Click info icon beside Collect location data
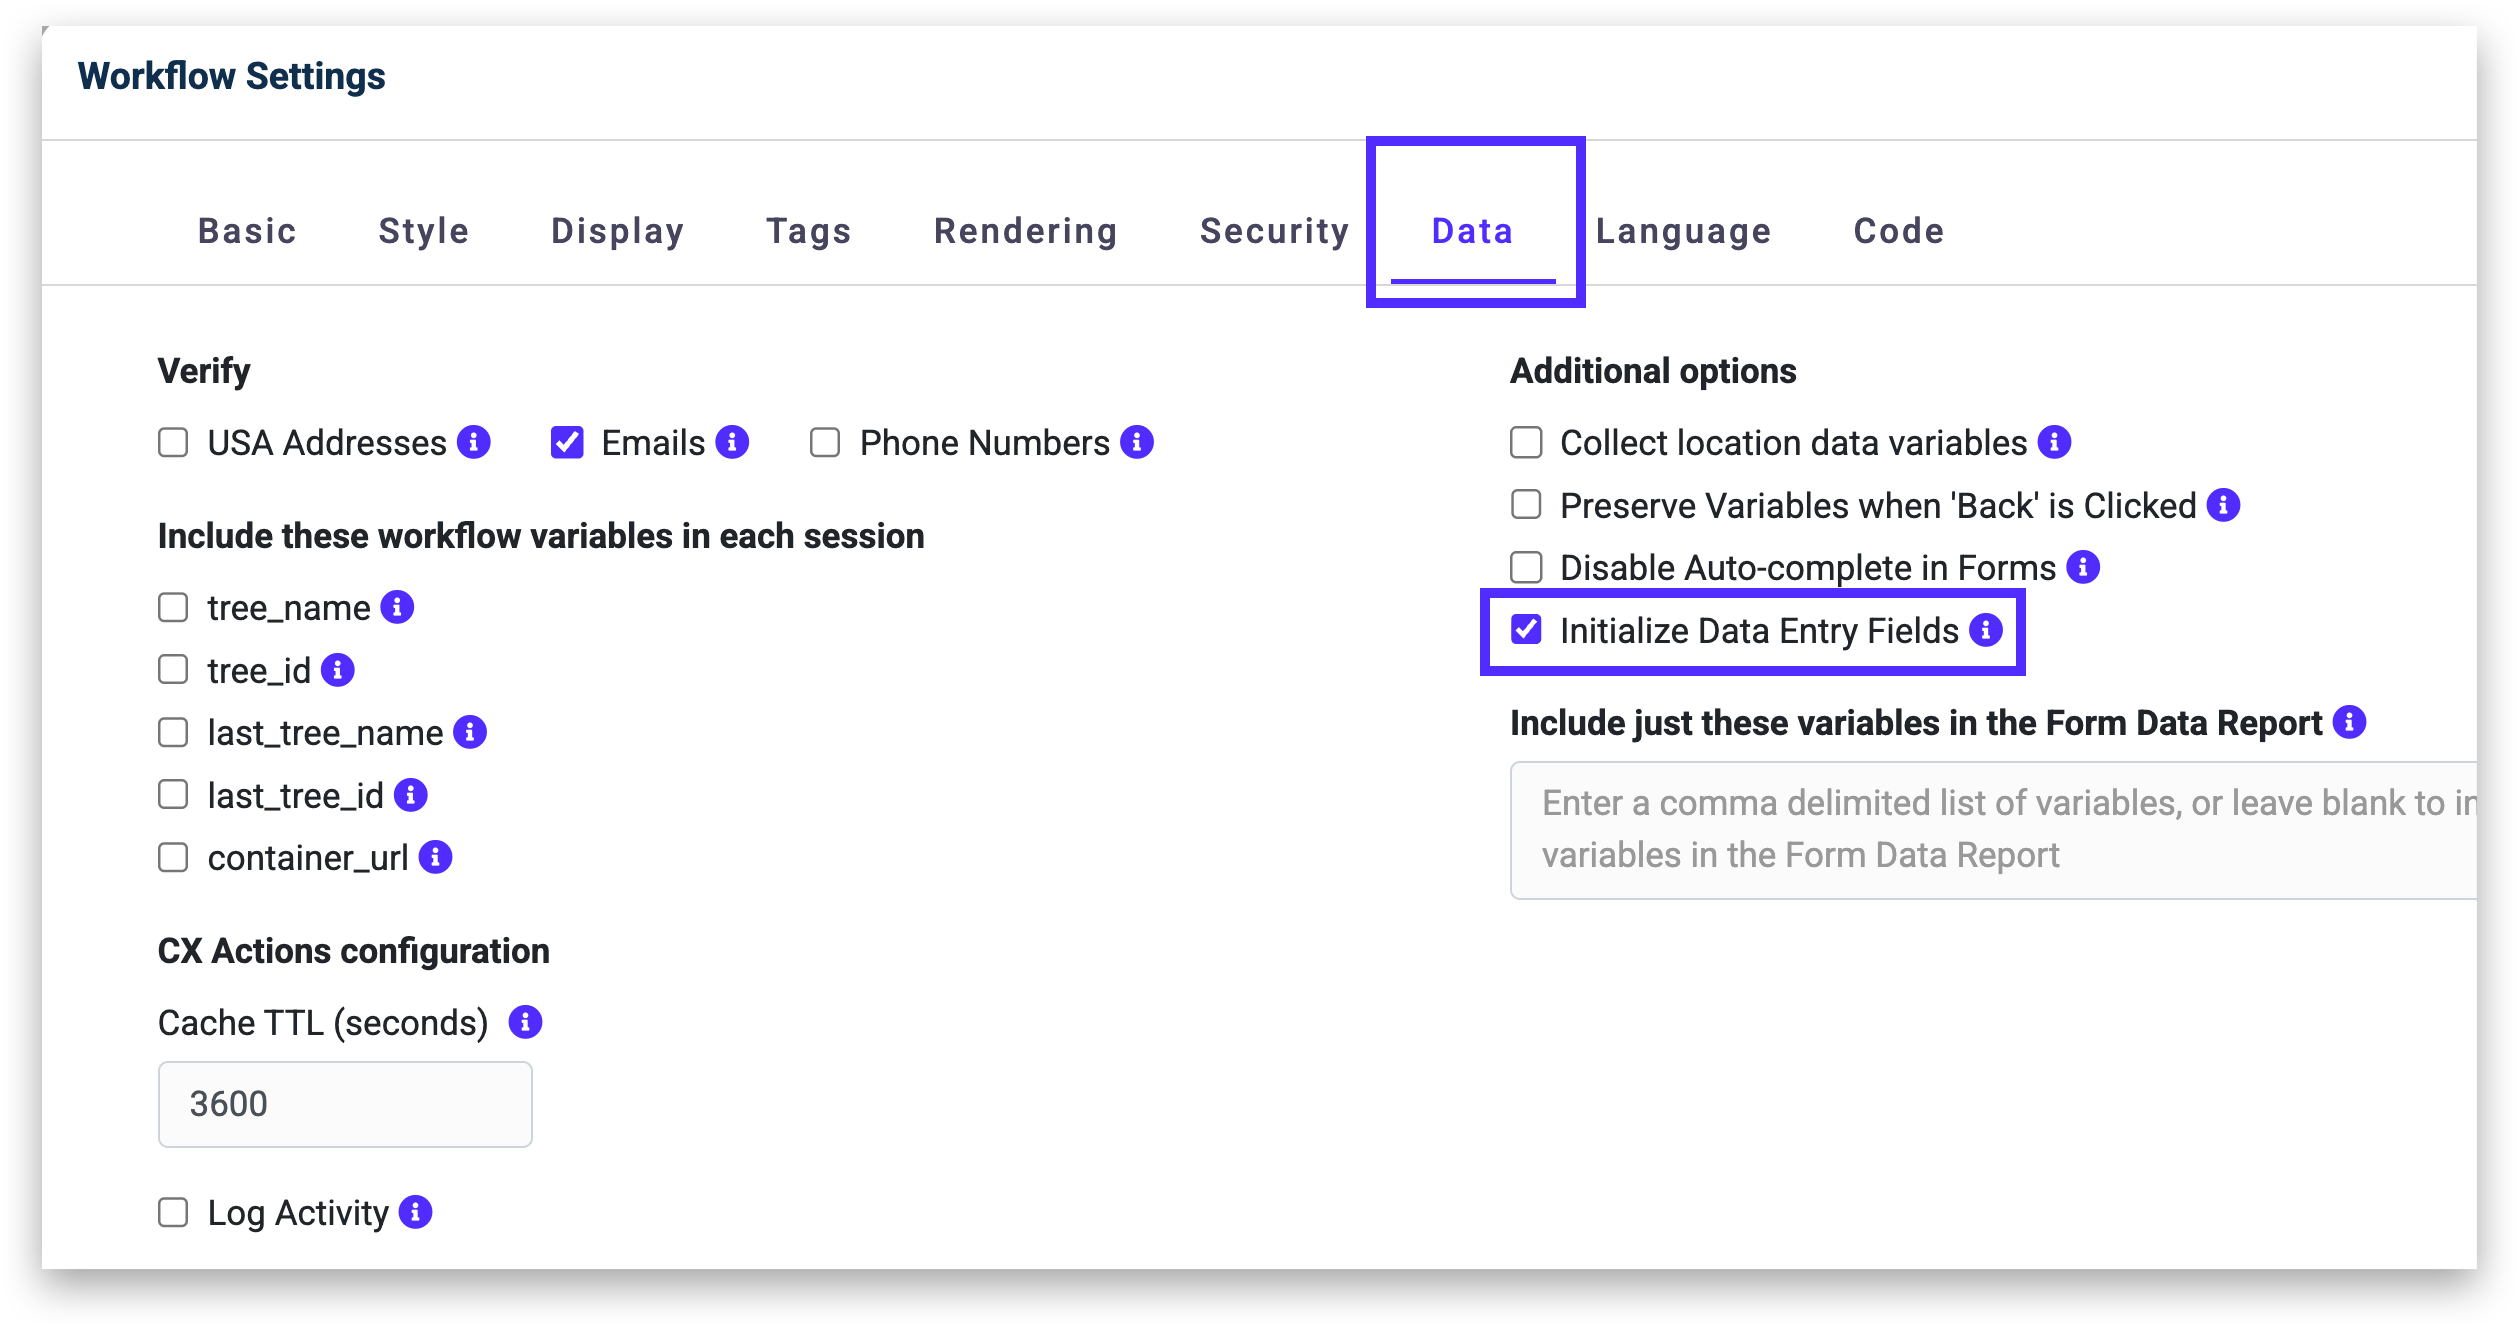 (2054, 442)
